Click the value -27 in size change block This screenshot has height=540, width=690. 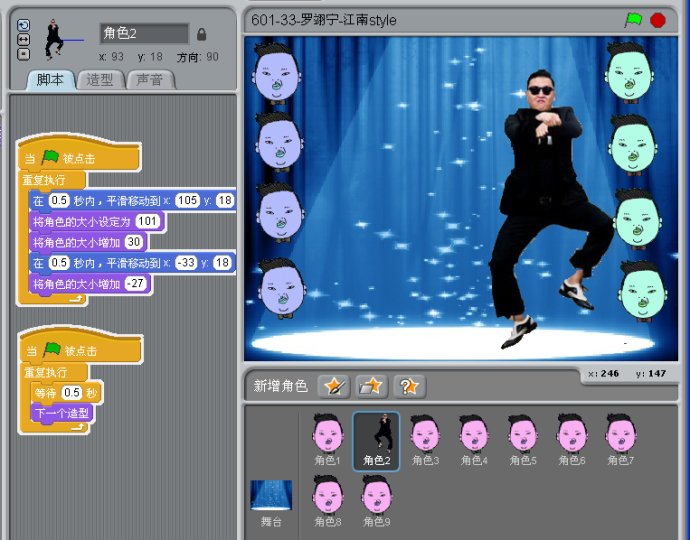[x=136, y=283]
